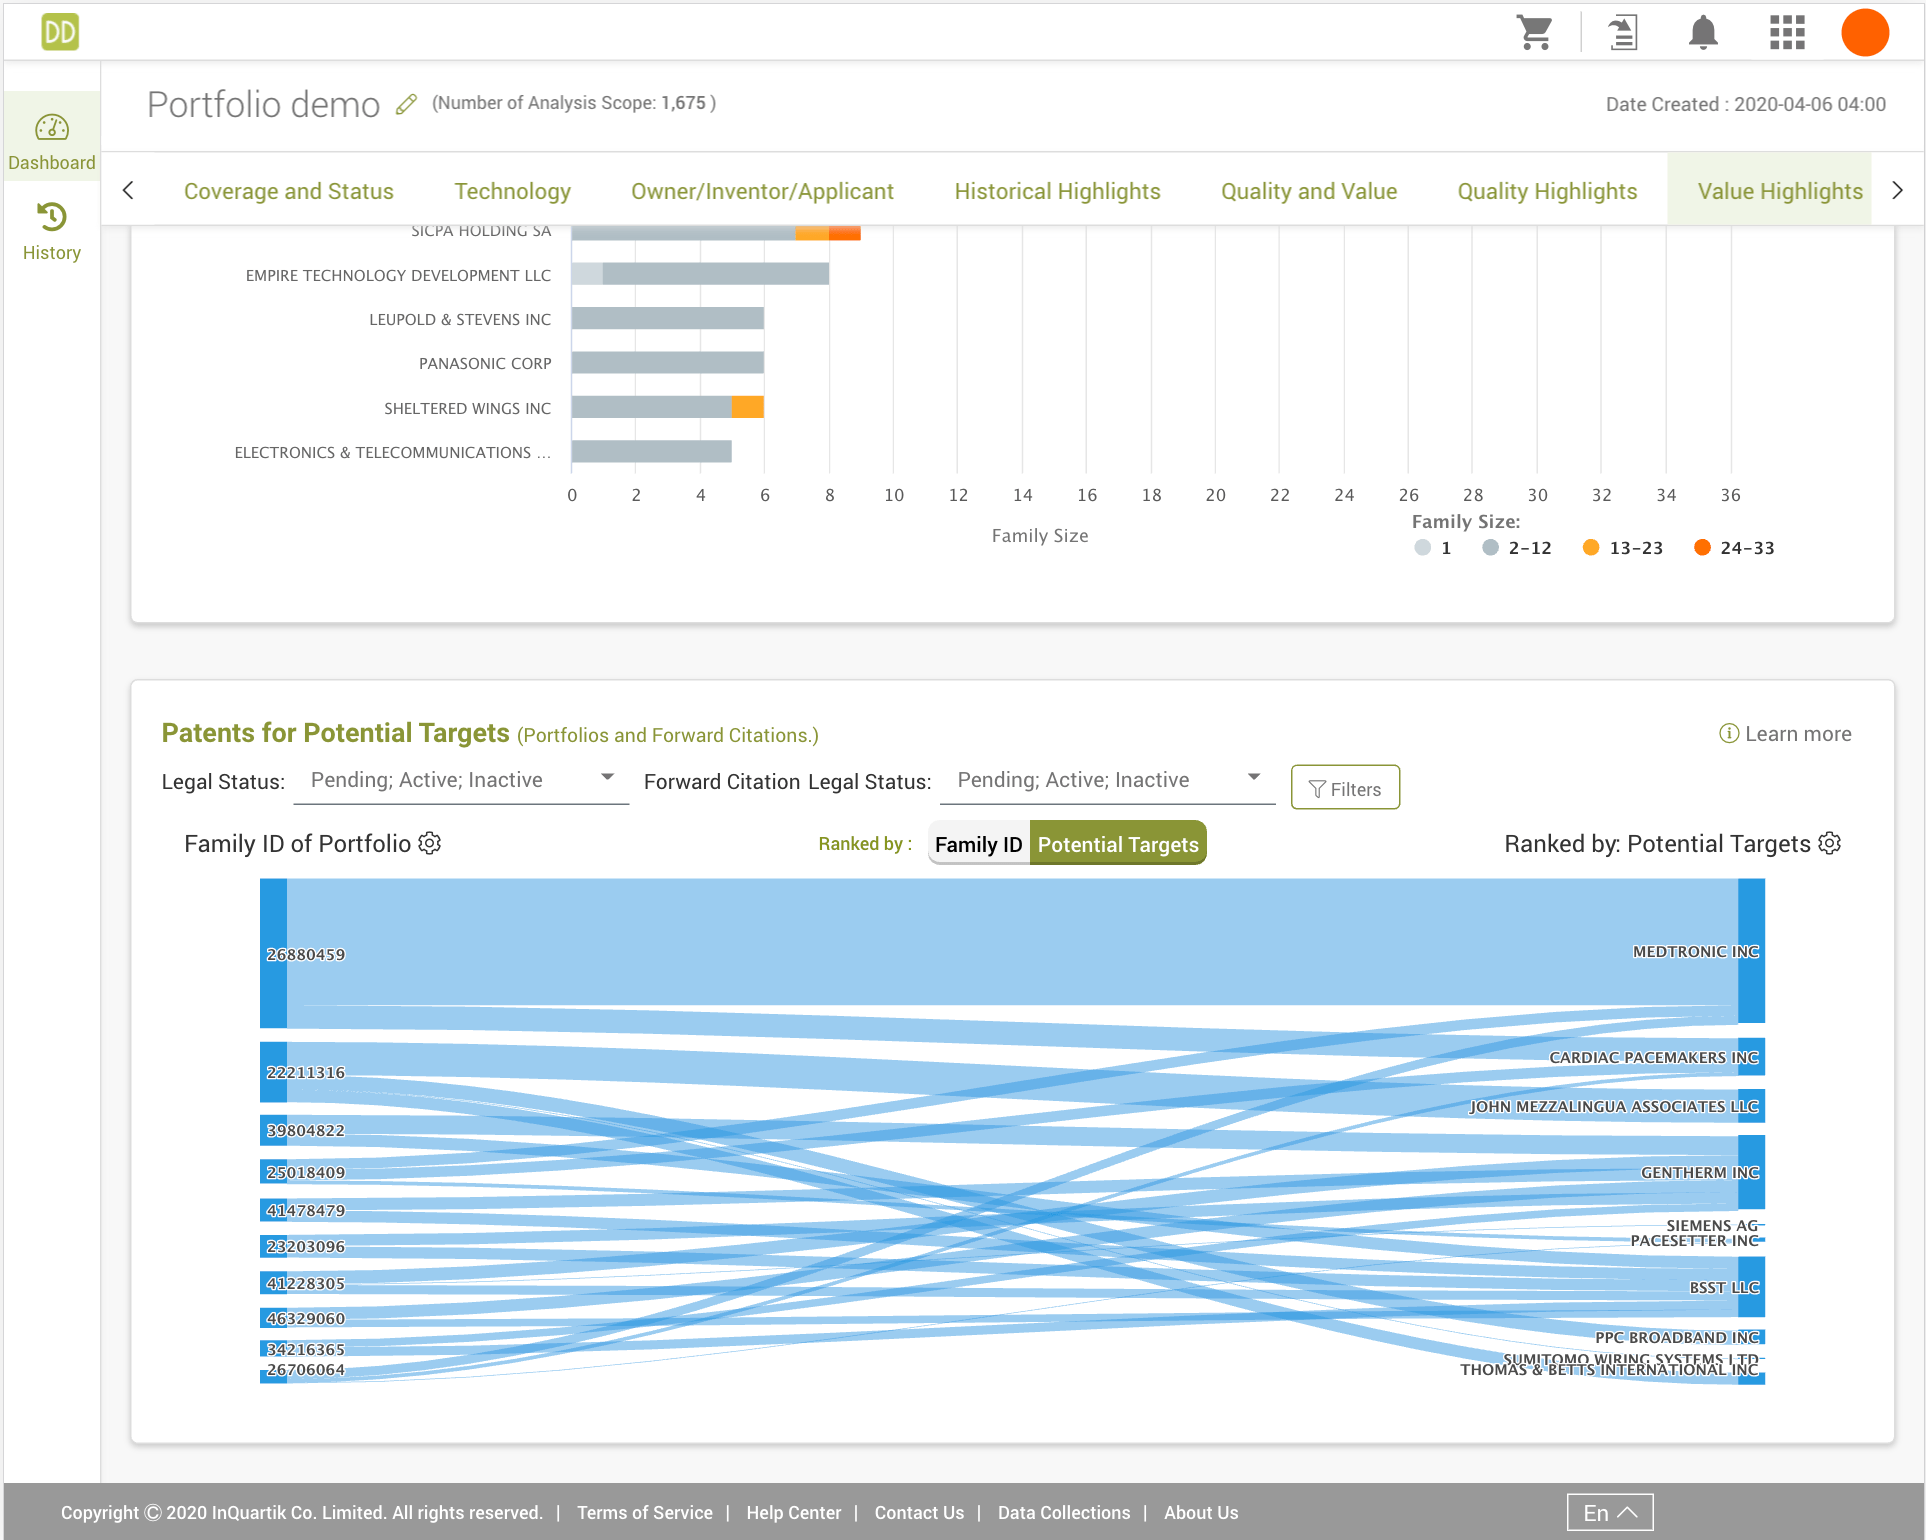Rank by Potential Targets toggle

(1118, 844)
